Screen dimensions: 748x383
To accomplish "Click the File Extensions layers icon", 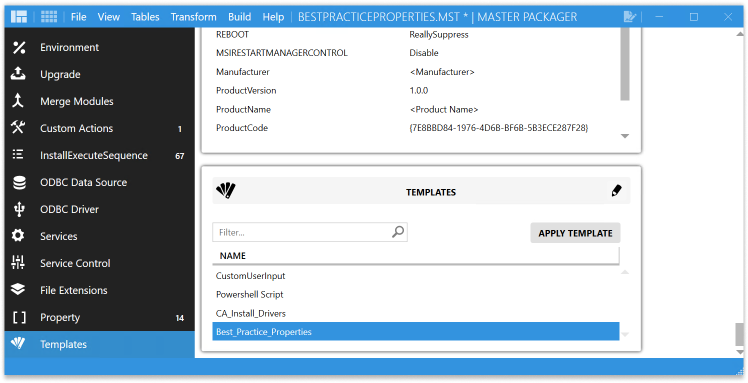I will [x=18, y=290].
